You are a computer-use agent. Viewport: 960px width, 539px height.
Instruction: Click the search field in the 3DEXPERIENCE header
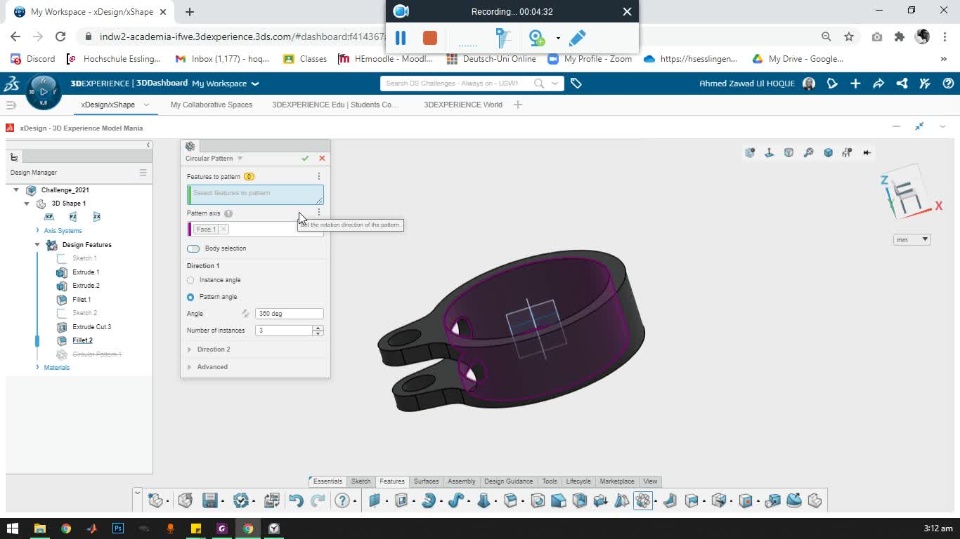[x=458, y=83]
